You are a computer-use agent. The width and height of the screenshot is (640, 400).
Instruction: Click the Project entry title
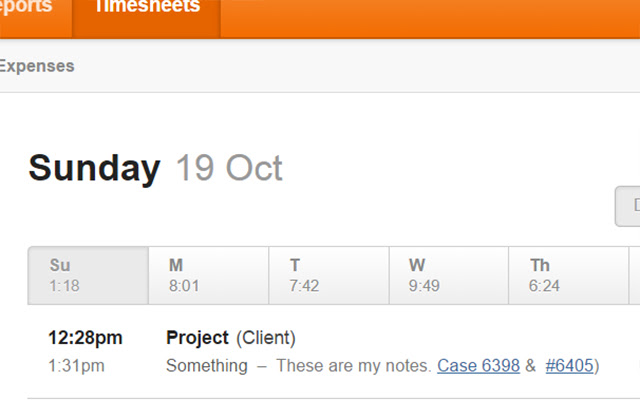pyautogui.click(x=198, y=338)
